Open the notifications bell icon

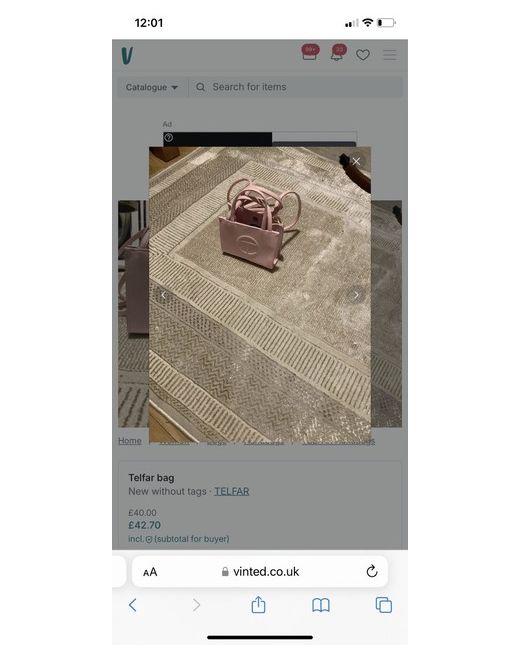pos(338,53)
